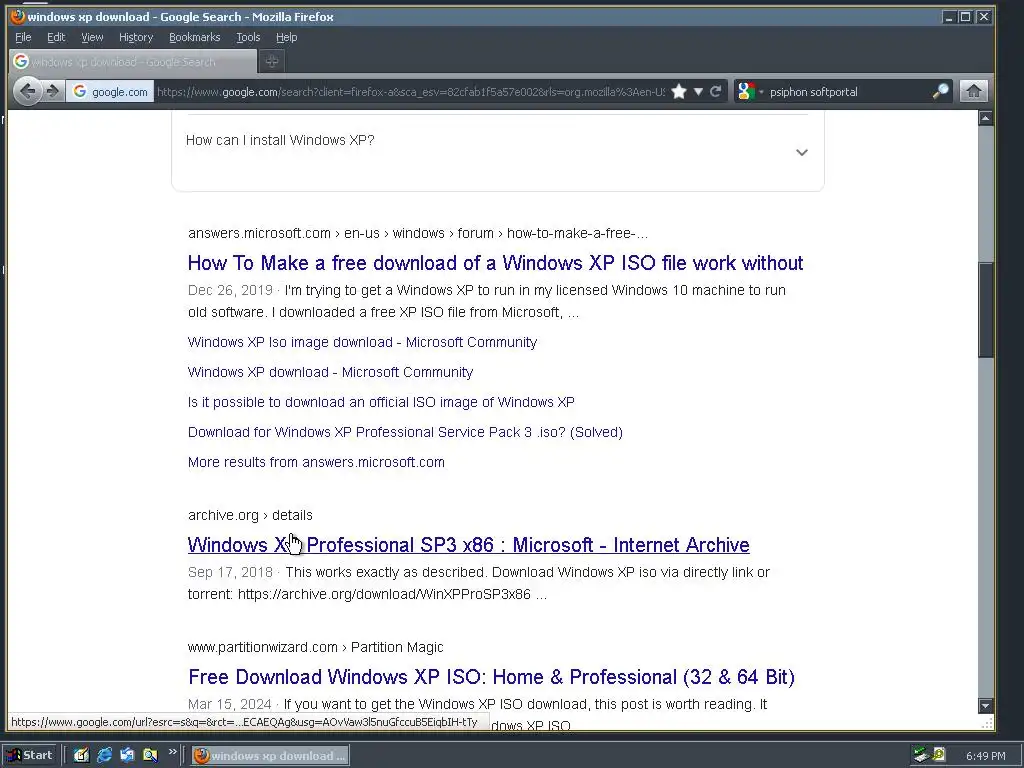The image size is (1024, 768).
Task: Open the Outlook Express Quick Launch icon
Action: click(x=127, y=755)
